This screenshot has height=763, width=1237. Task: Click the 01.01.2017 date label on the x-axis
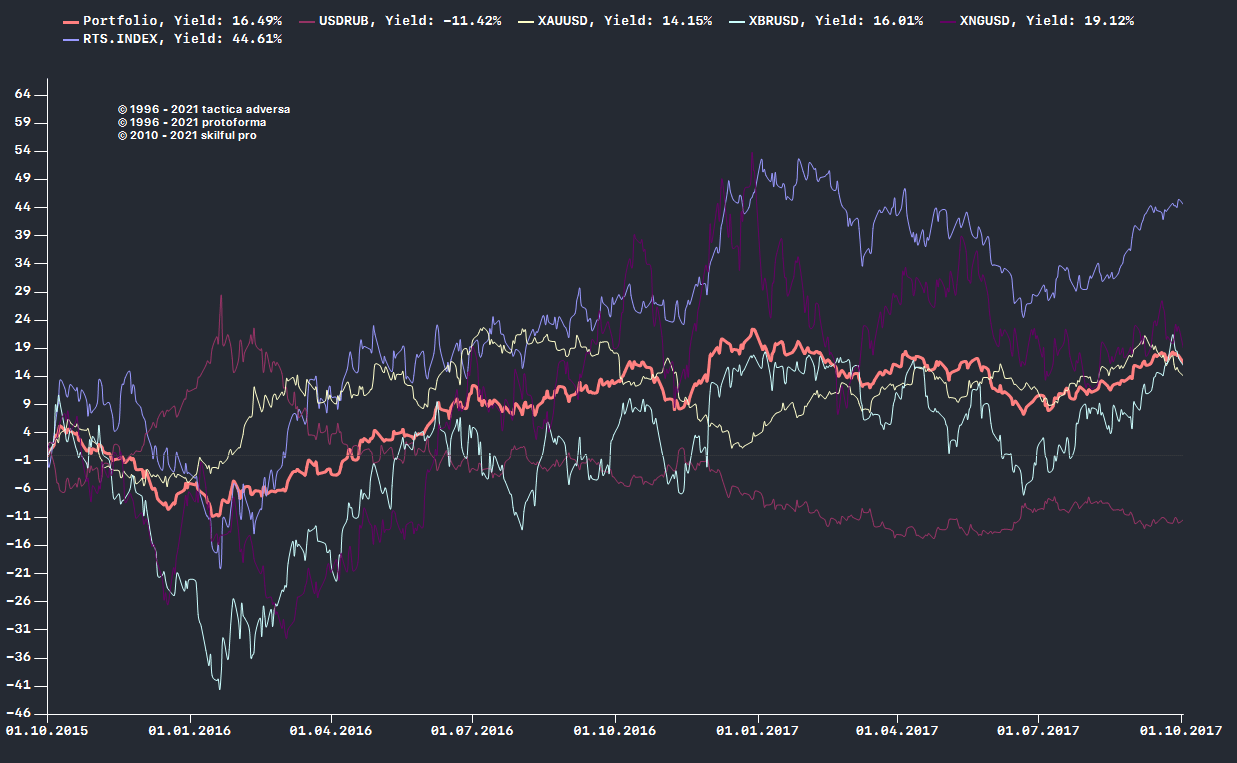tap(757, 731)
